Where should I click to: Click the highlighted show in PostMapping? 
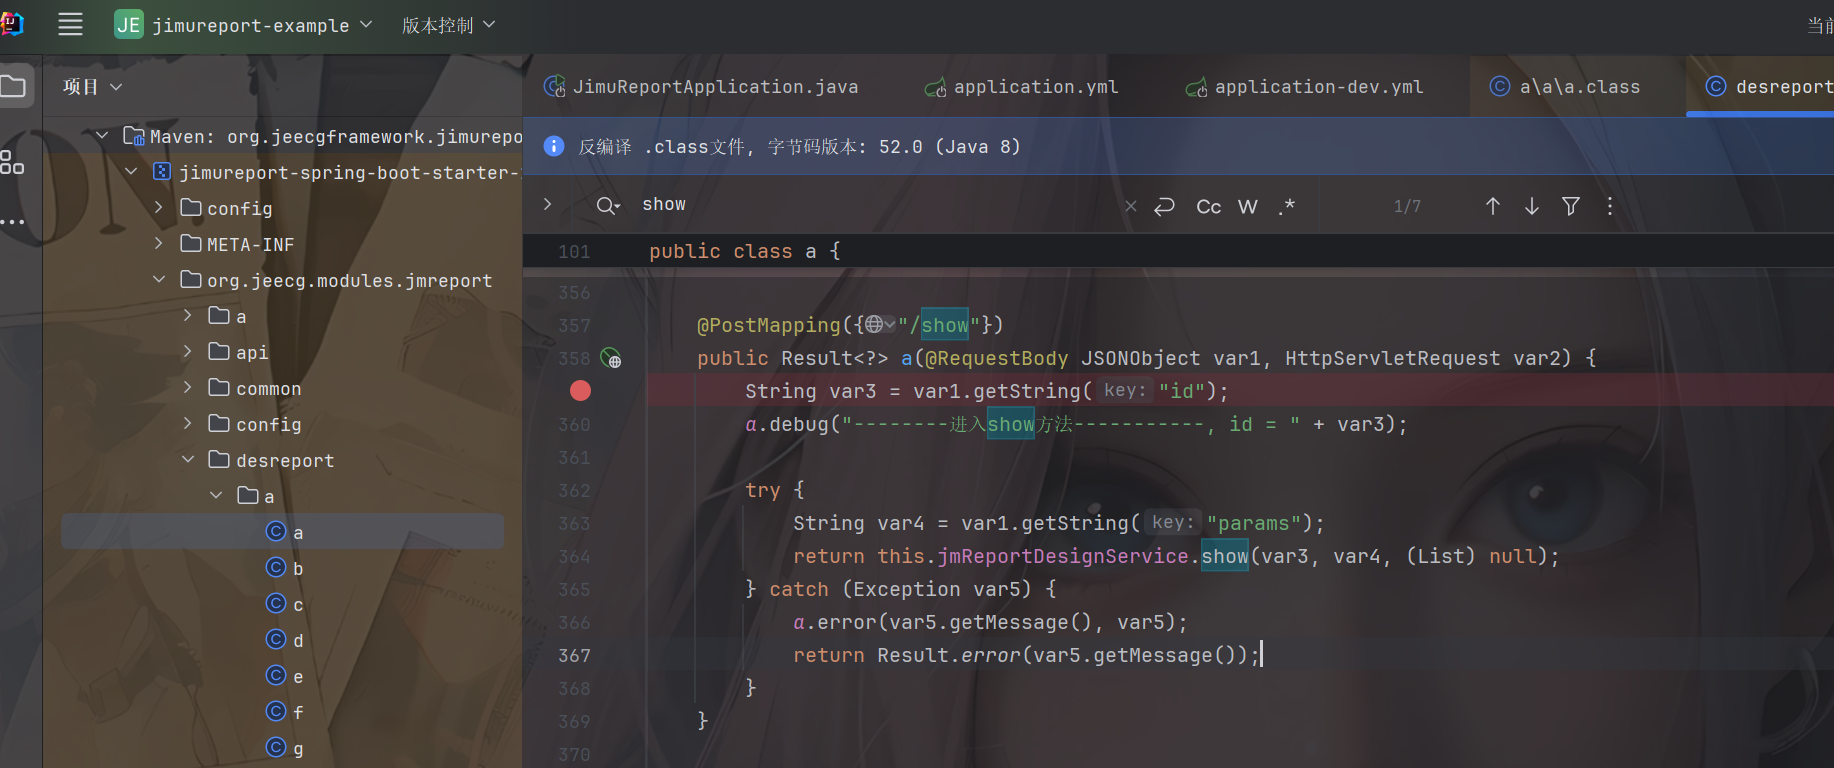click(x=945, y=325)
